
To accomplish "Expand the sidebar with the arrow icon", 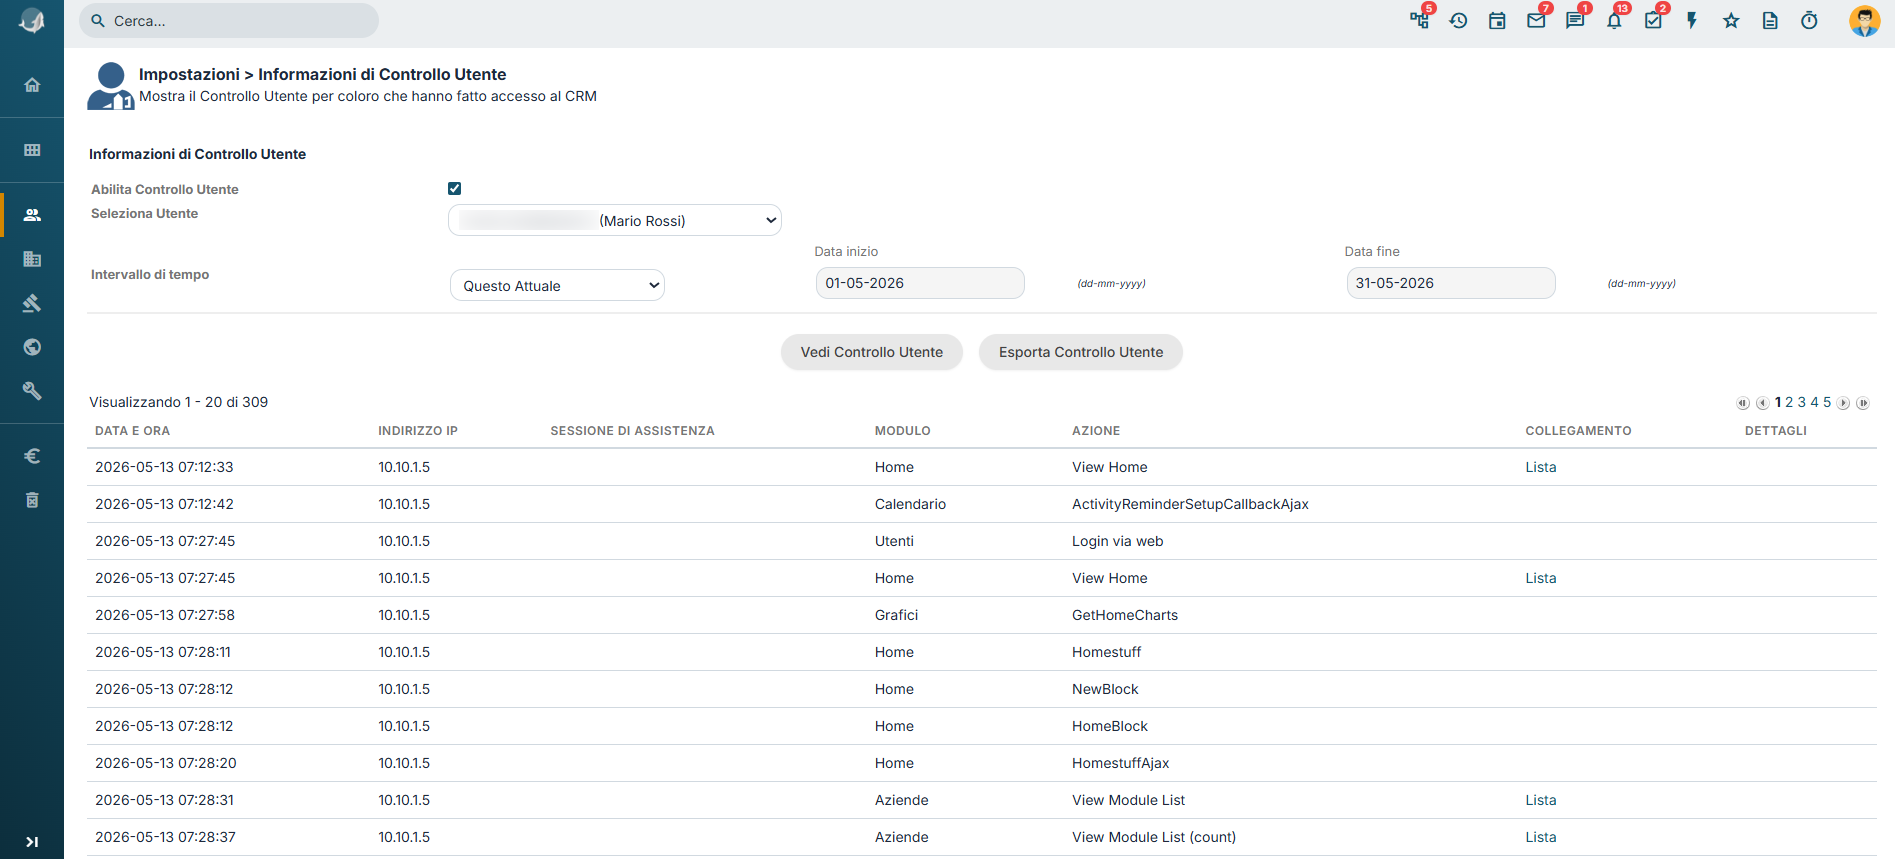I will 32,842.
